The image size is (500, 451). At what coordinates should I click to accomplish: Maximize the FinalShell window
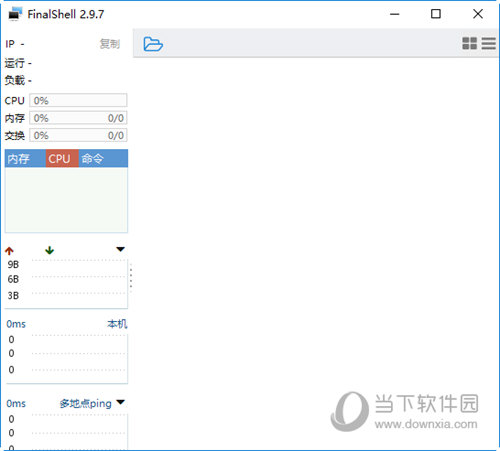436,14
